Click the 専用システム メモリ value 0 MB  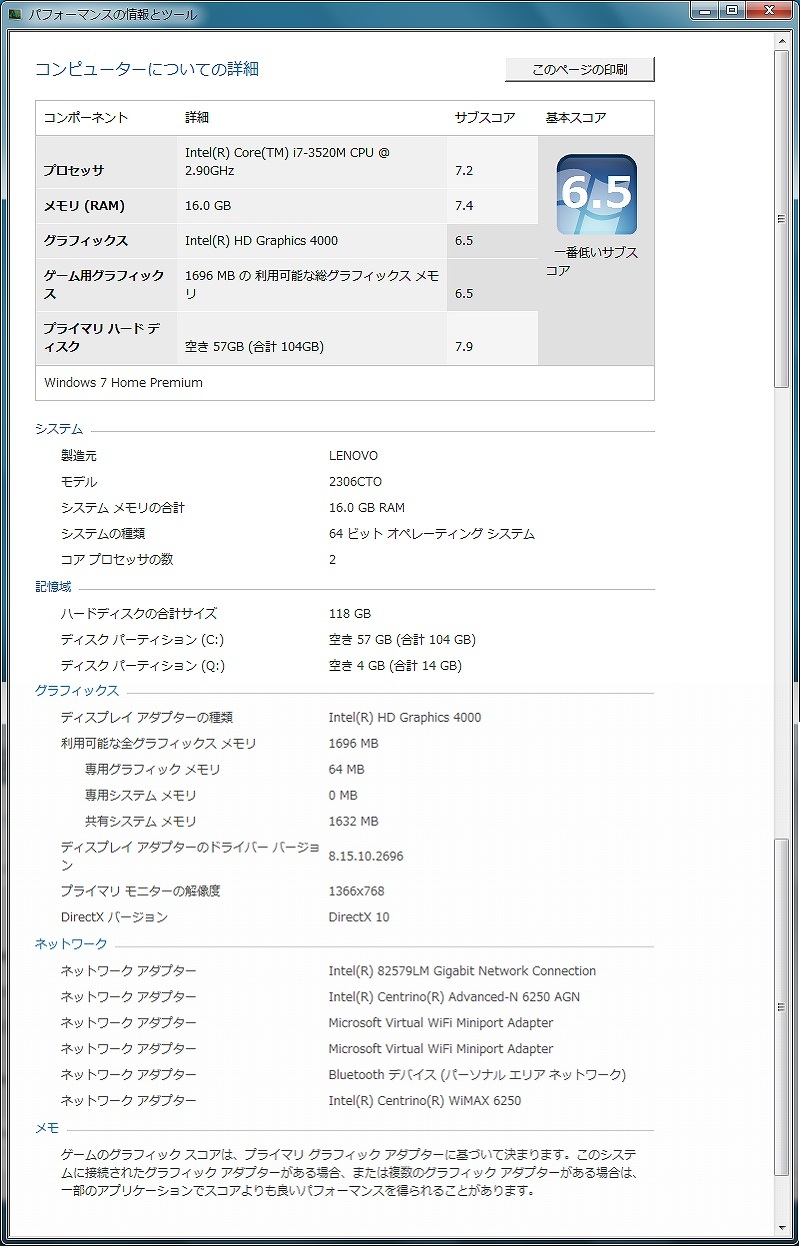coord(343,796)
